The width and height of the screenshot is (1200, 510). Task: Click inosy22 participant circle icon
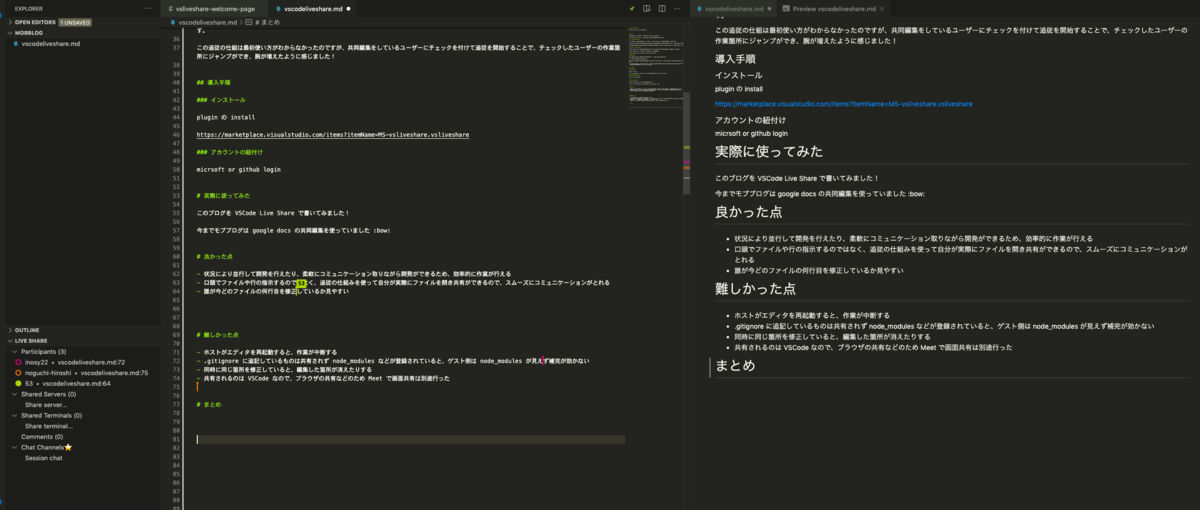18,361
